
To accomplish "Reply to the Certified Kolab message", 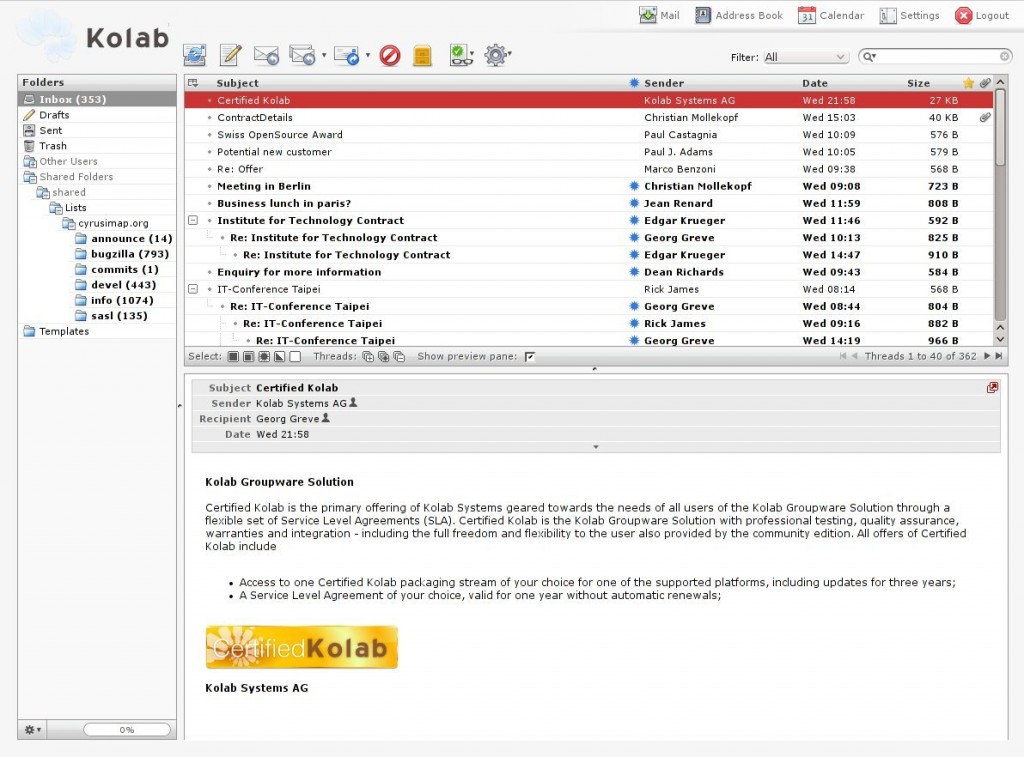I will pyautogui.click(x=268, y=56).
